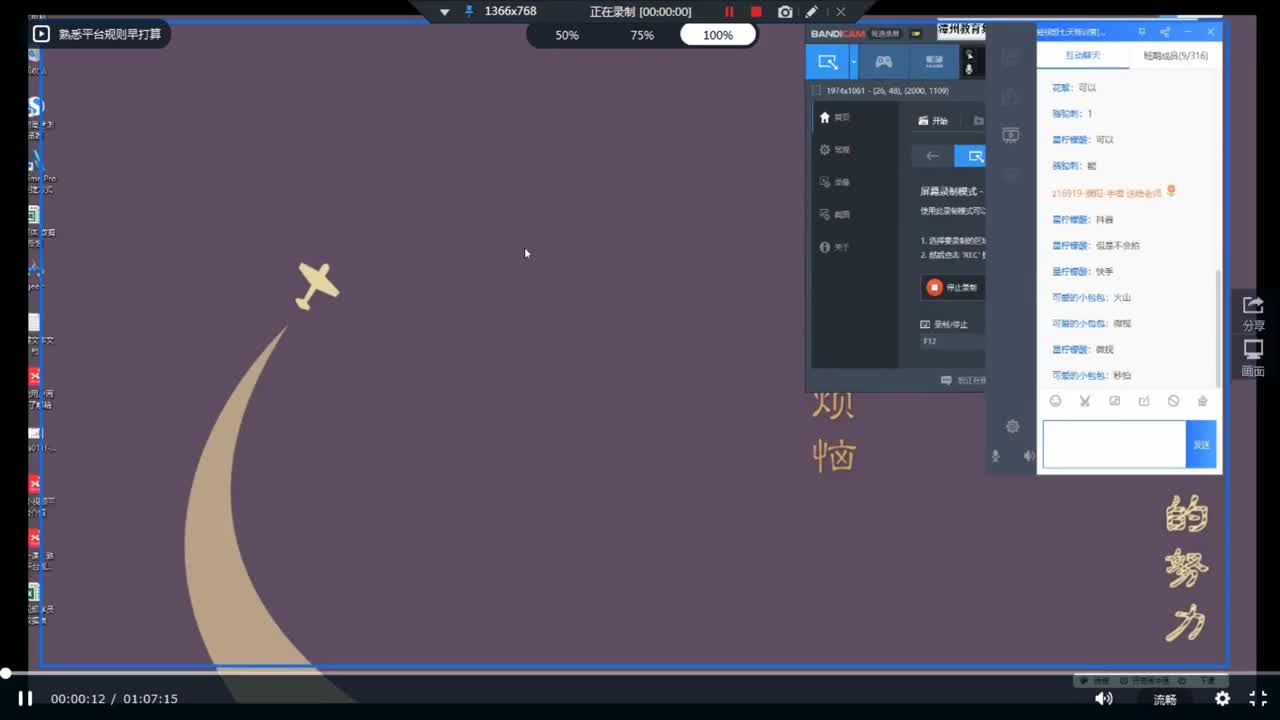Toggle the classroom speaker icon

pos(1028,456)
